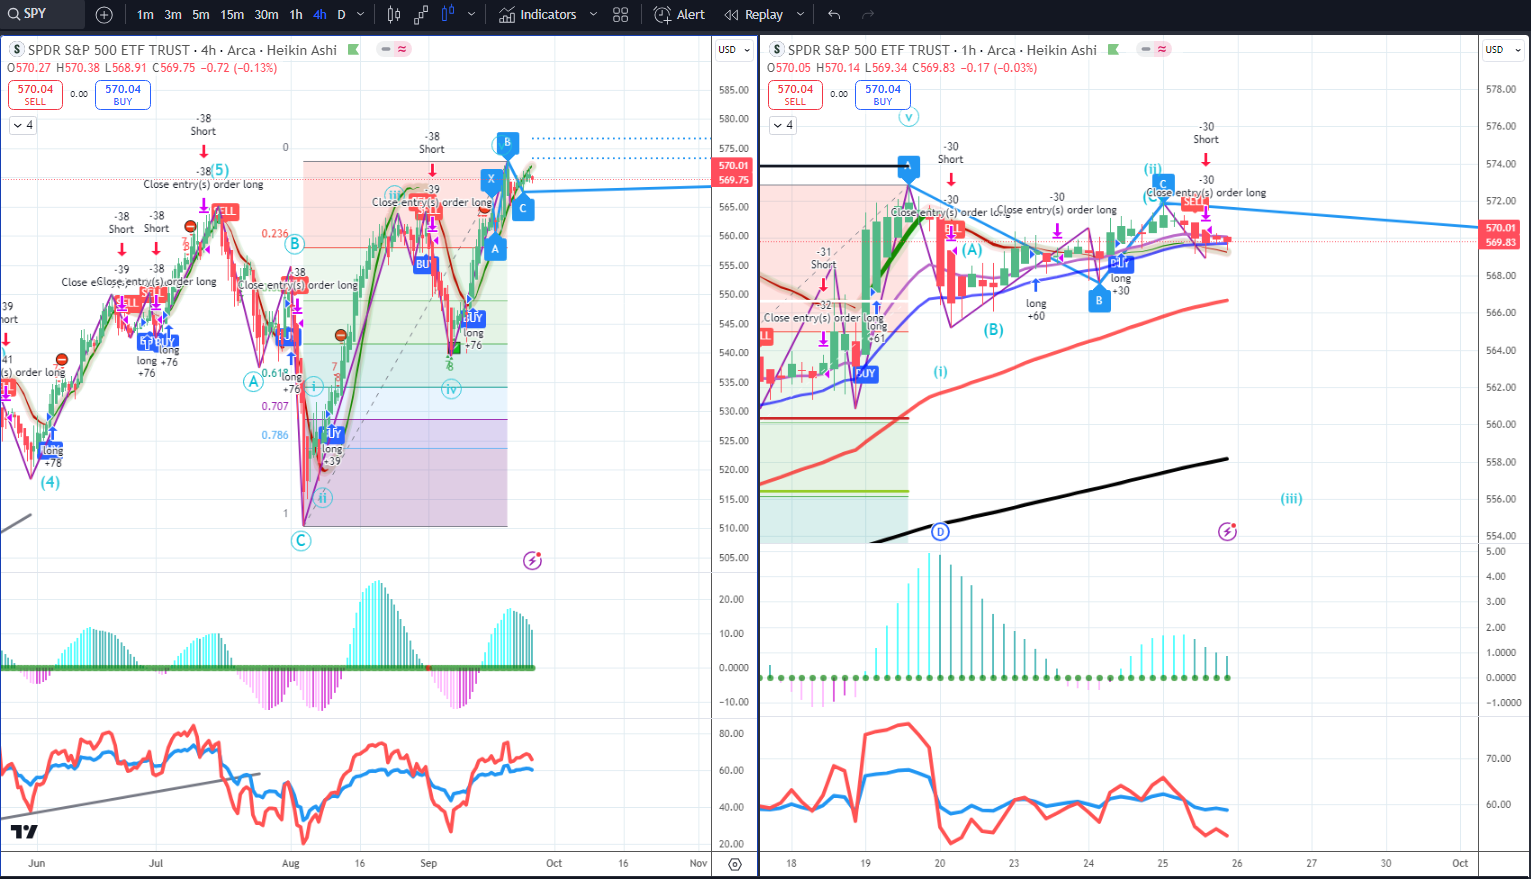Click the 570.04 SELL button on the 1h chart
1531x879 pixels.
795,95
